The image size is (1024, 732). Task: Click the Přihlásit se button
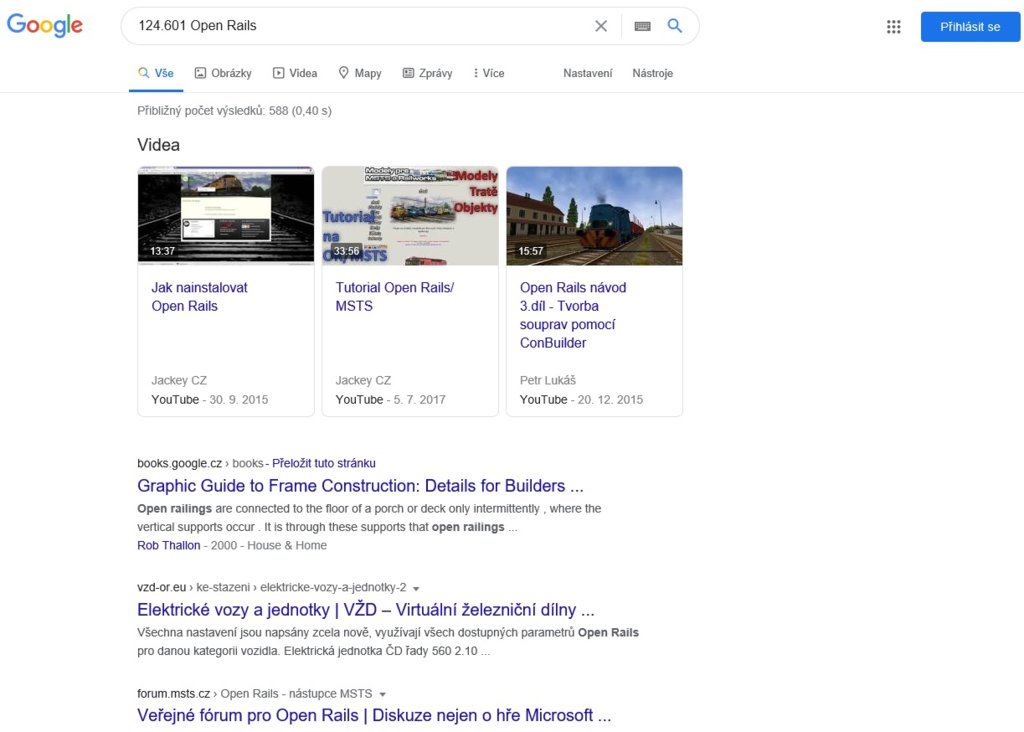tap(970, 27)
